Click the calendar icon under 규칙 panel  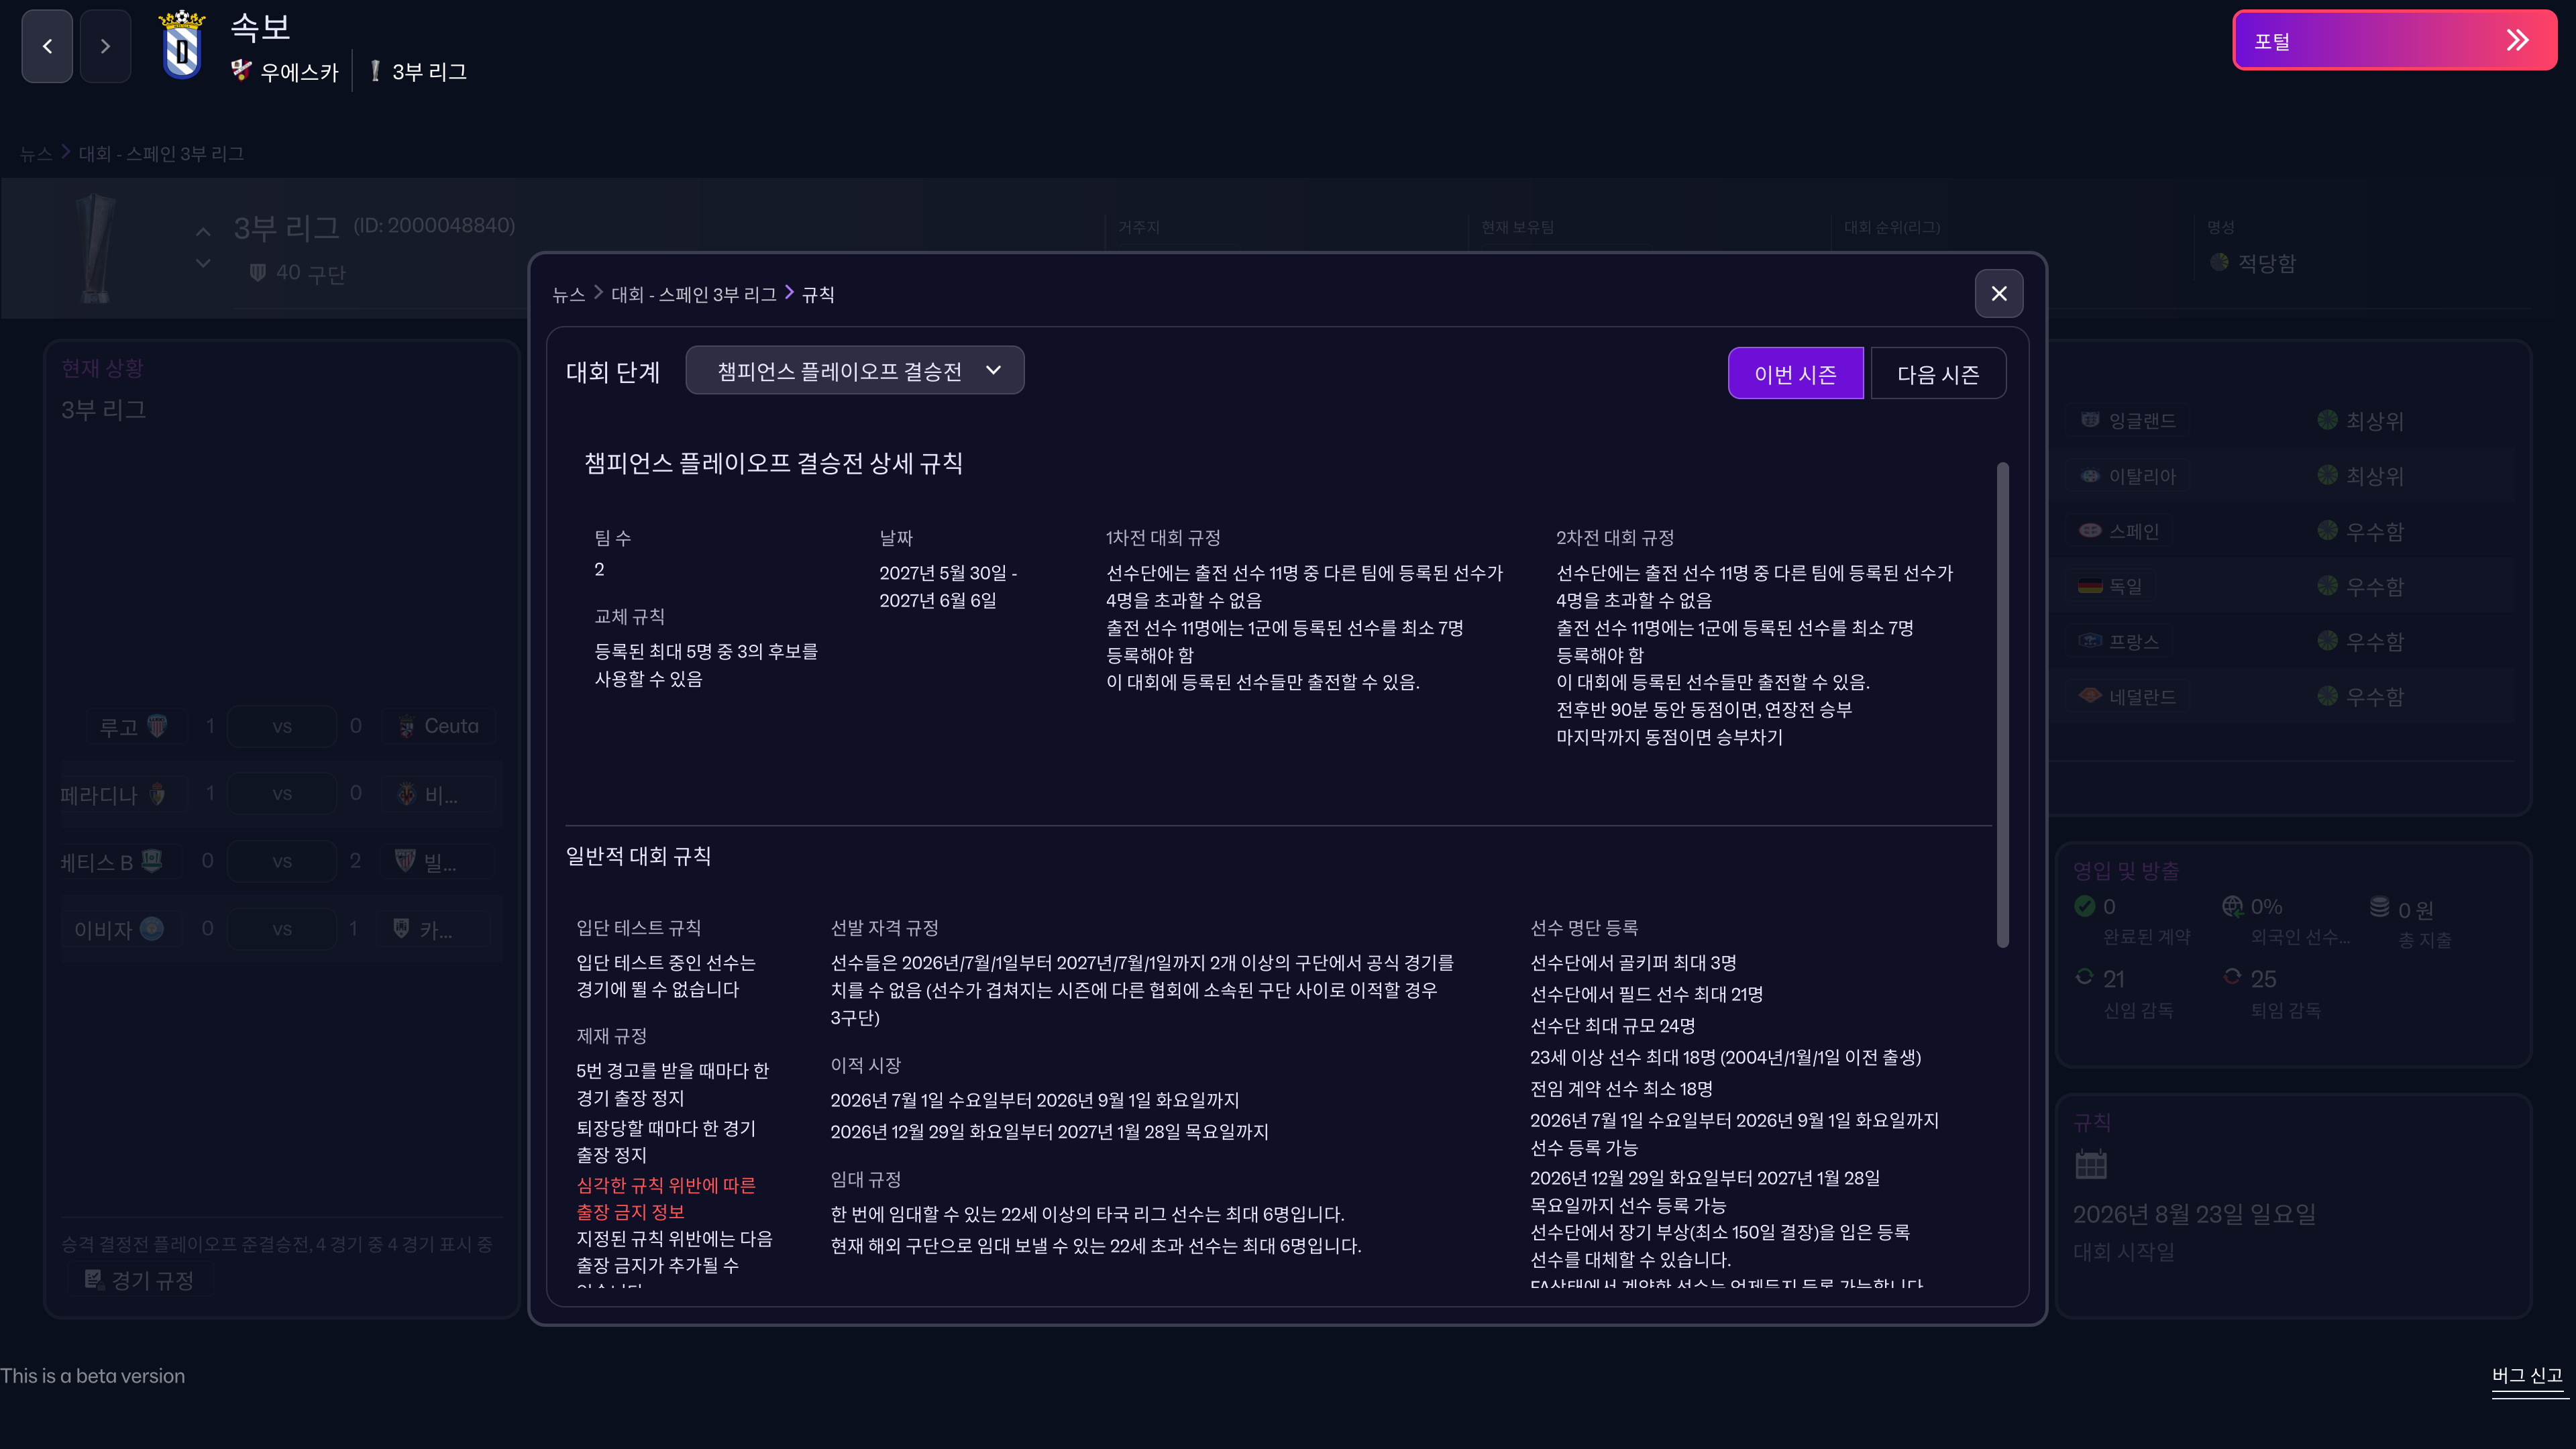(x=2091, y=1164)
